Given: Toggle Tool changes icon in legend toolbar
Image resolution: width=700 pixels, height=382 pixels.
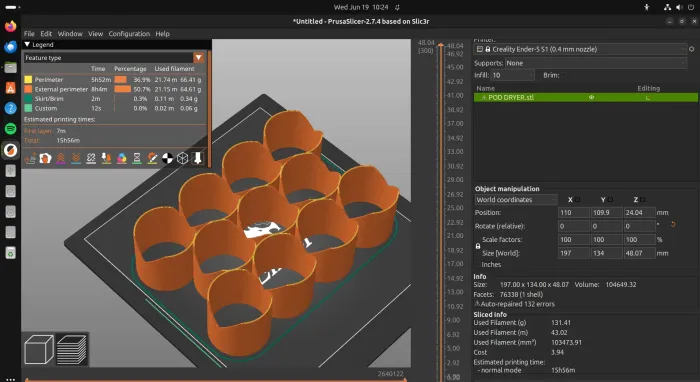Looking at the screenshot, I should coord(106,158).
